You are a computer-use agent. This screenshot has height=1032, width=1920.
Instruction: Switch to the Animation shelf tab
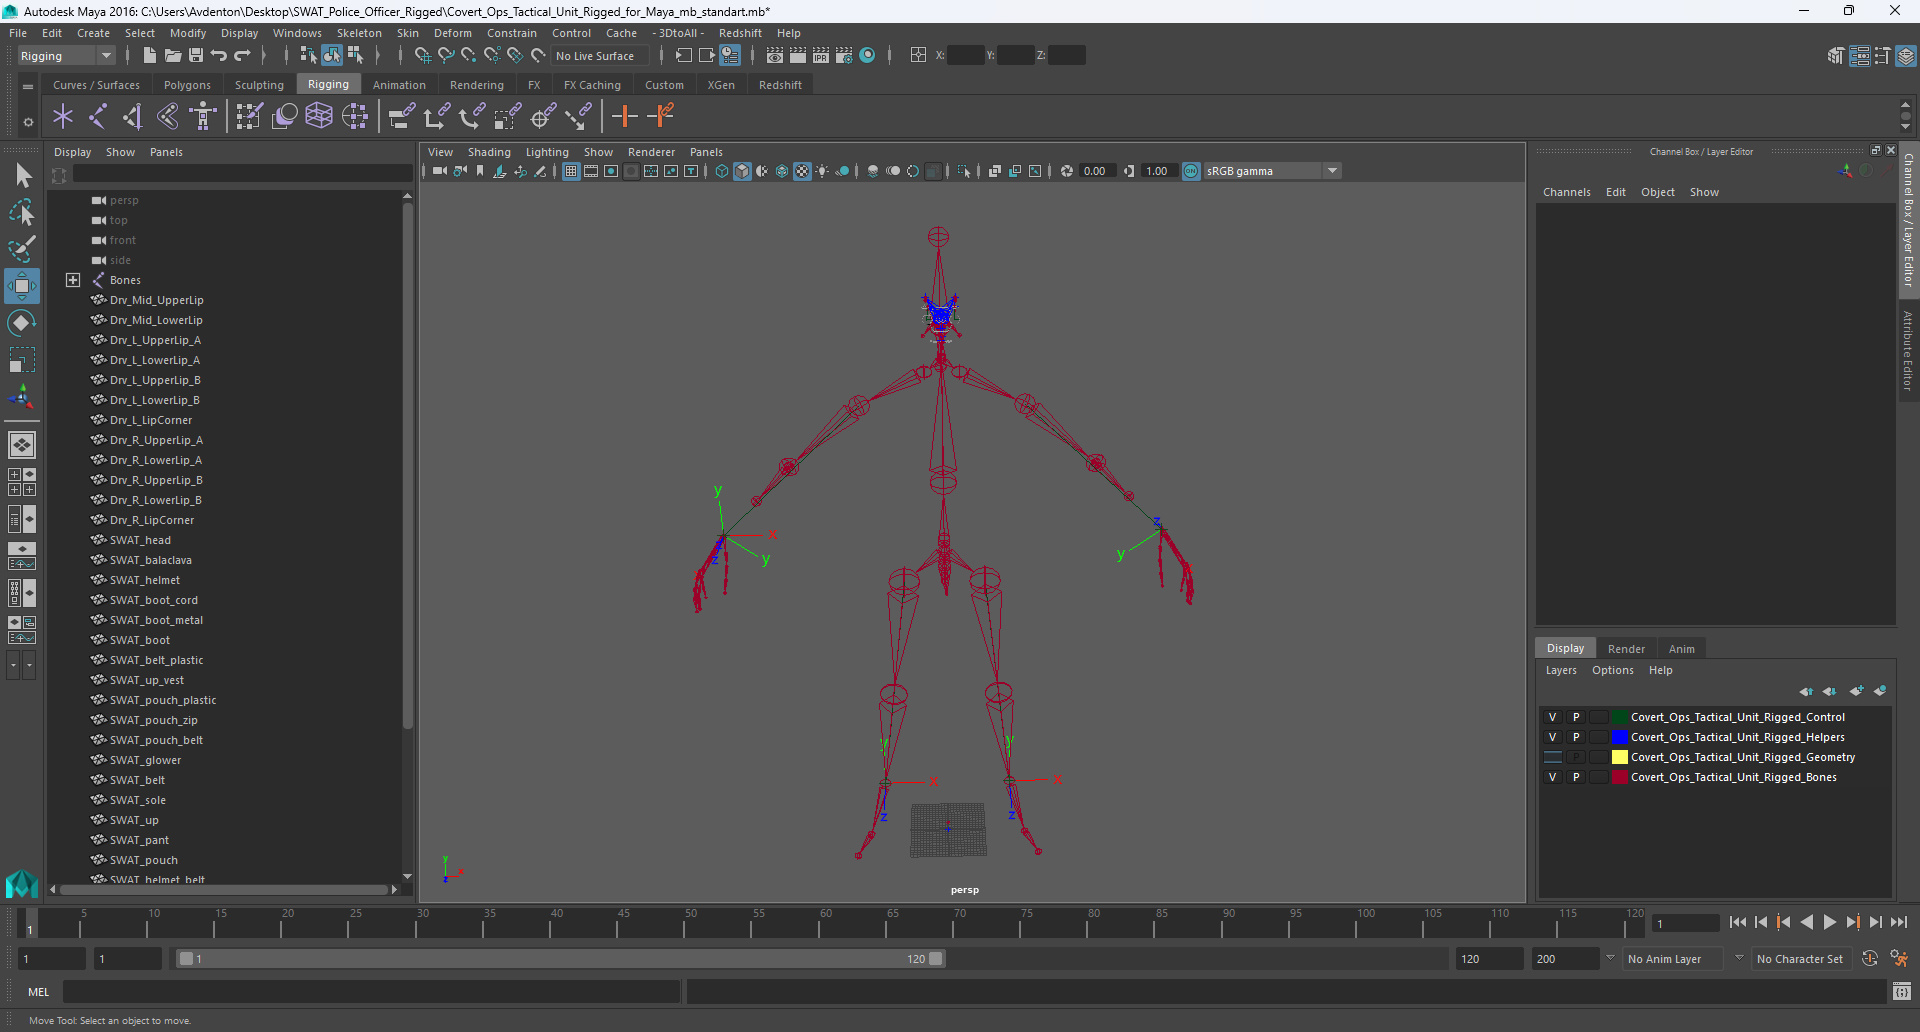(x=399, y=85)
